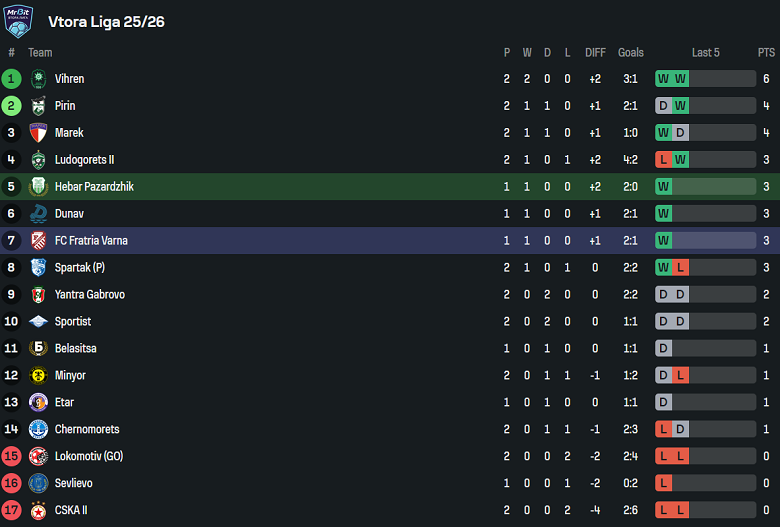Image resolution: width=780 pixels, height=527 pixels.
Task: Click the Chernomorets club crest
Action: pyautogui.click(x=38, y=430)
